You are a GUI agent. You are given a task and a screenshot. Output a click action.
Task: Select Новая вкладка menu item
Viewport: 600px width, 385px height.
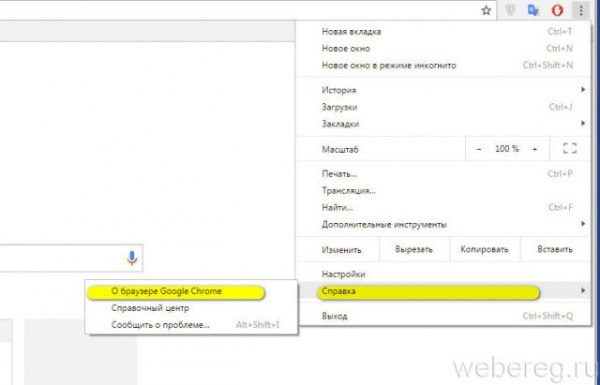pos(444,32)
